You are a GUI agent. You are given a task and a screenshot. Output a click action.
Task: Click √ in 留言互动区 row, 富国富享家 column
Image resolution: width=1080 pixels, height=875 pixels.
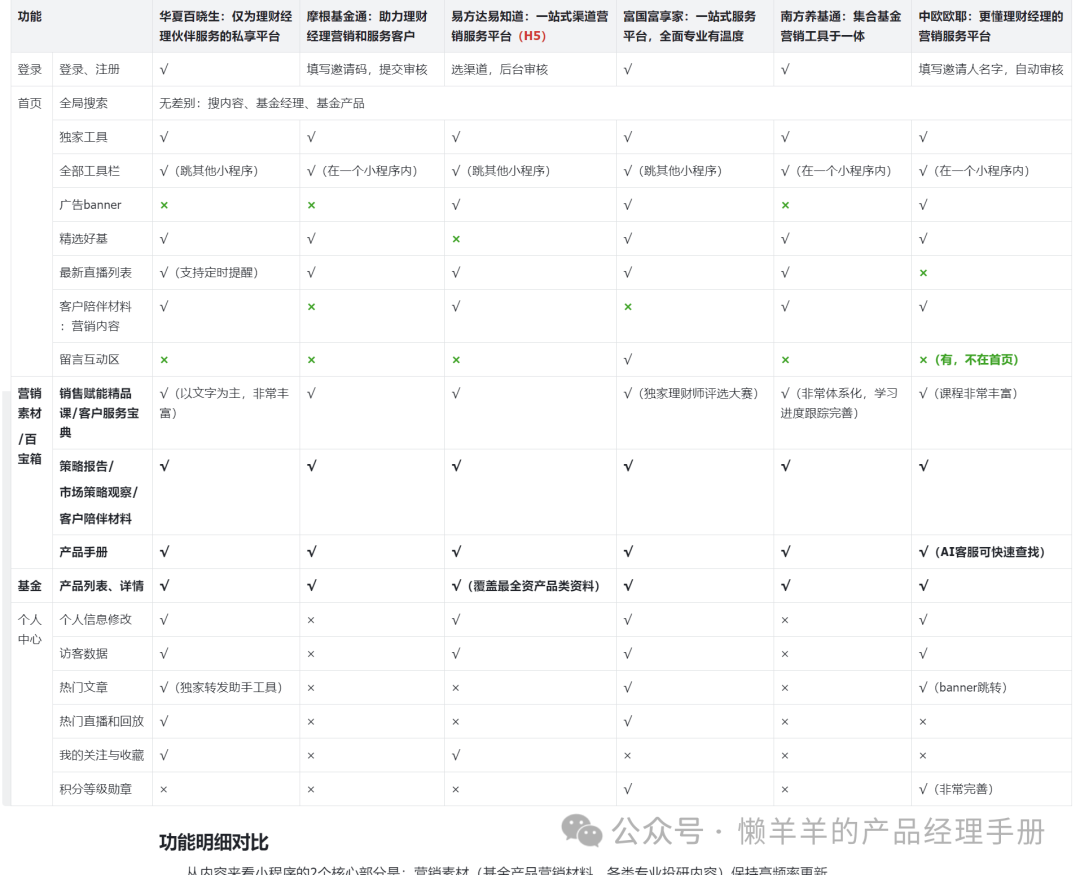[x=627, y=360]
